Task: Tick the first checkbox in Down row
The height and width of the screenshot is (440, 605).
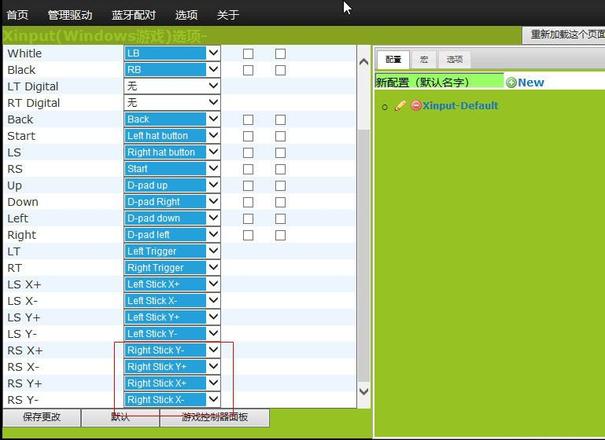Action: pos(248,202)
